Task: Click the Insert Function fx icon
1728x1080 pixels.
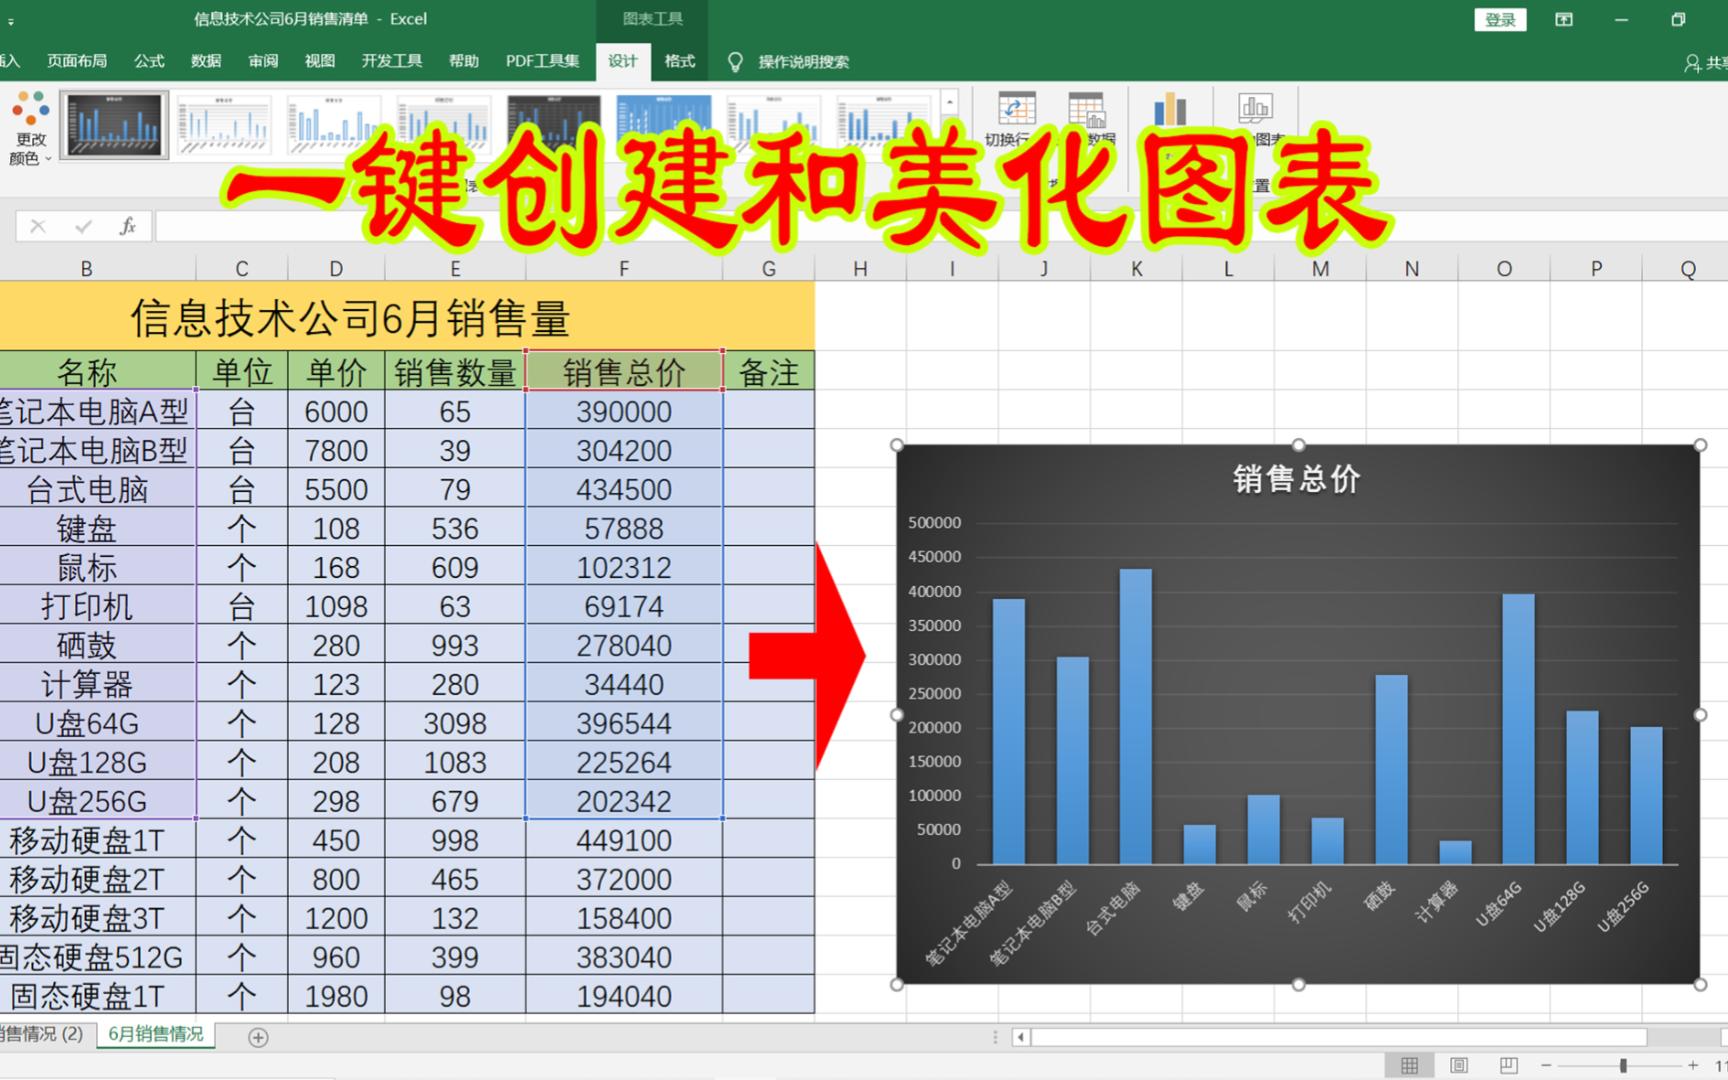Action: 127,226
